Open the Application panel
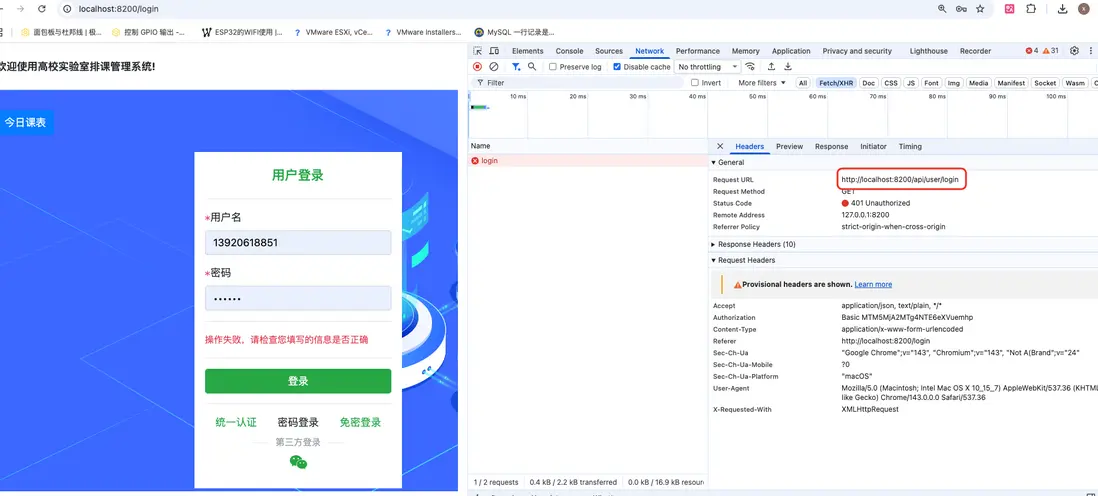The image size is (1098, 496). click(791, 51)
